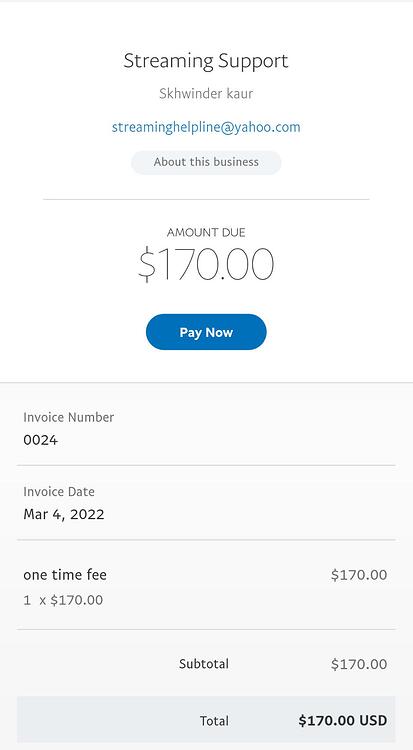Click the one time fee line price
413x750 pixels.
click(x=359, y=575)
